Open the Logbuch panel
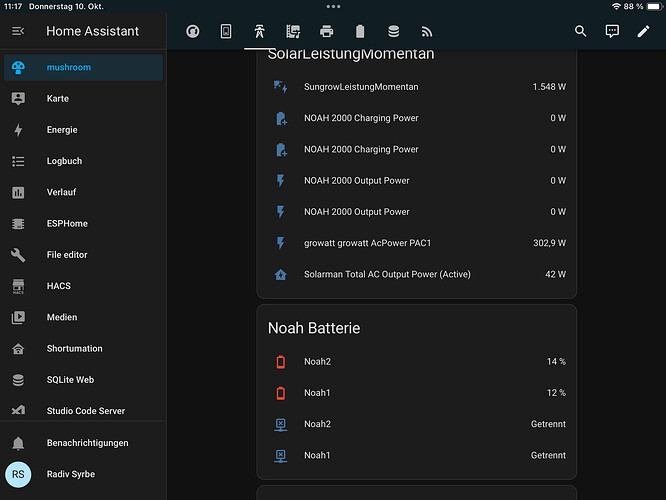666x500 pixels. (83, 161)
